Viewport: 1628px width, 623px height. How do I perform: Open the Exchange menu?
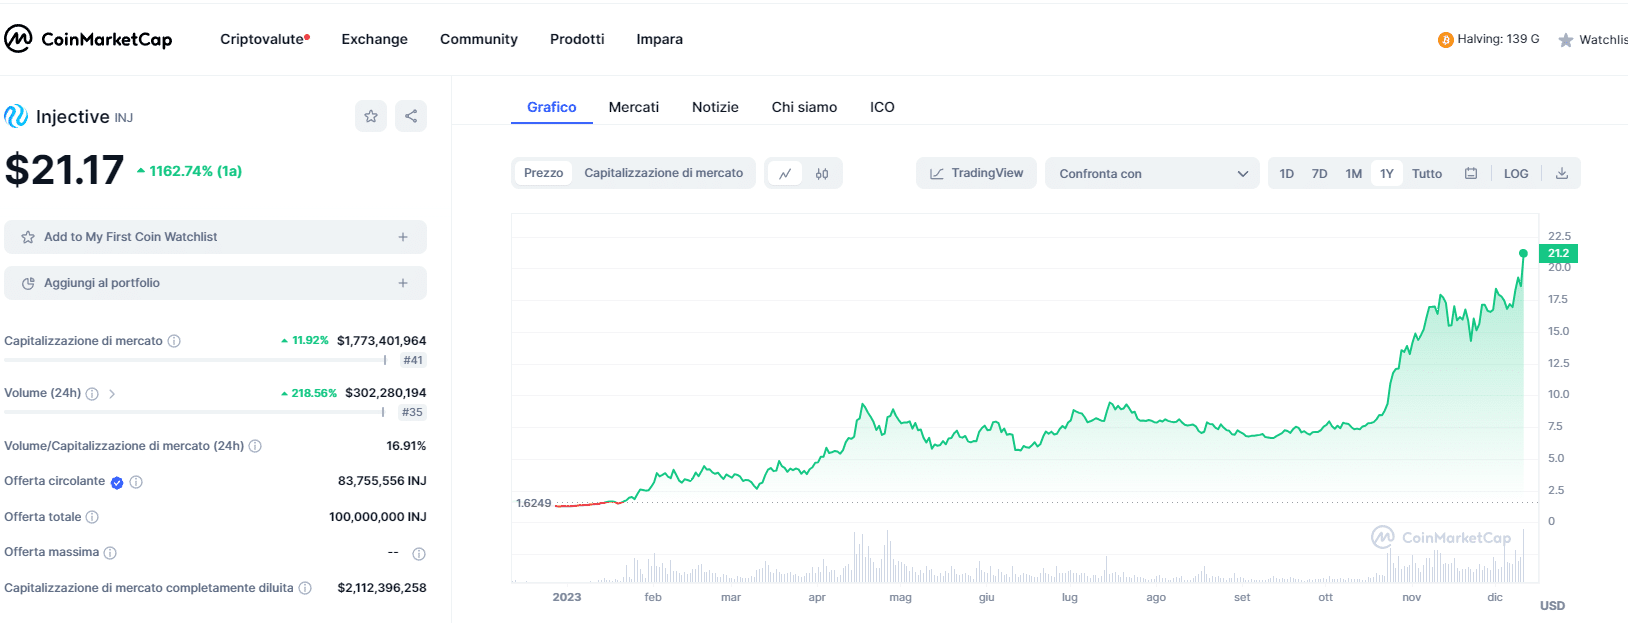click(x=374, y=39)
